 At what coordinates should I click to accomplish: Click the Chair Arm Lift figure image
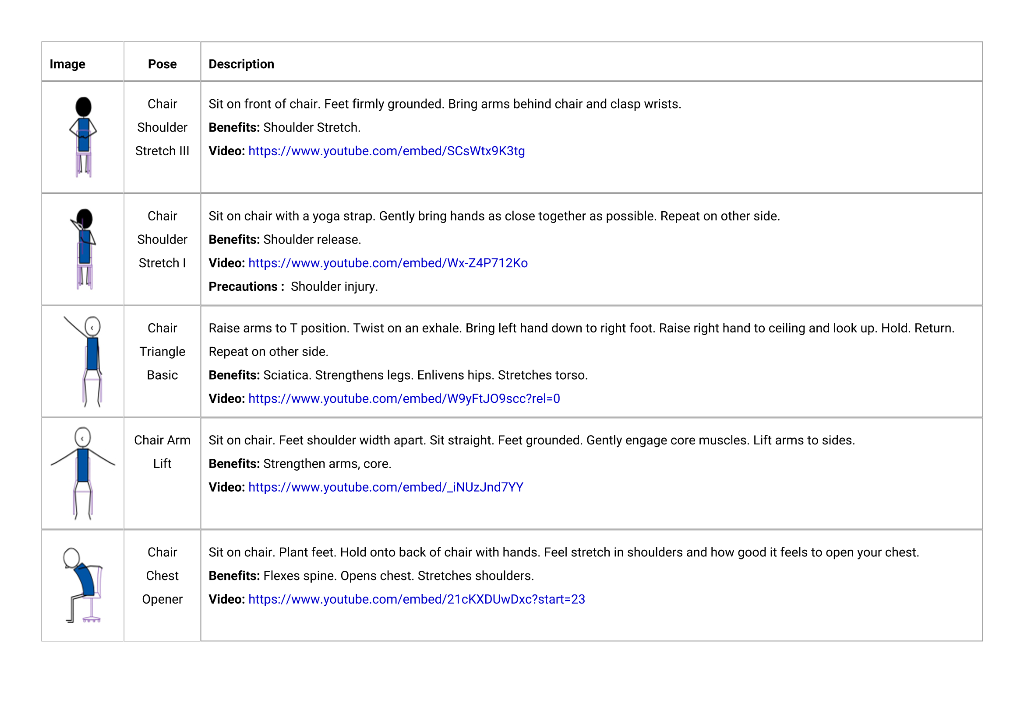[83, 474]
